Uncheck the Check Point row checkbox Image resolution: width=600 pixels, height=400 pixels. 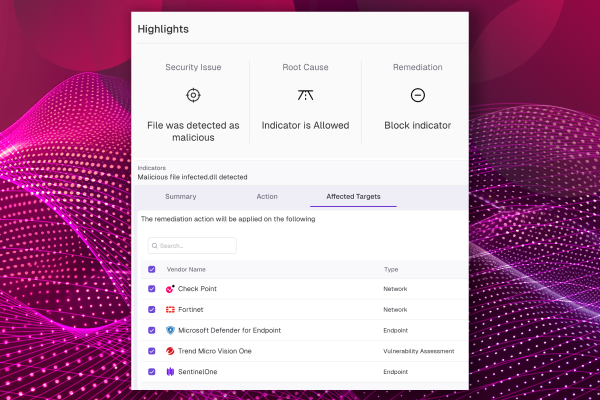tap(152, 289)
